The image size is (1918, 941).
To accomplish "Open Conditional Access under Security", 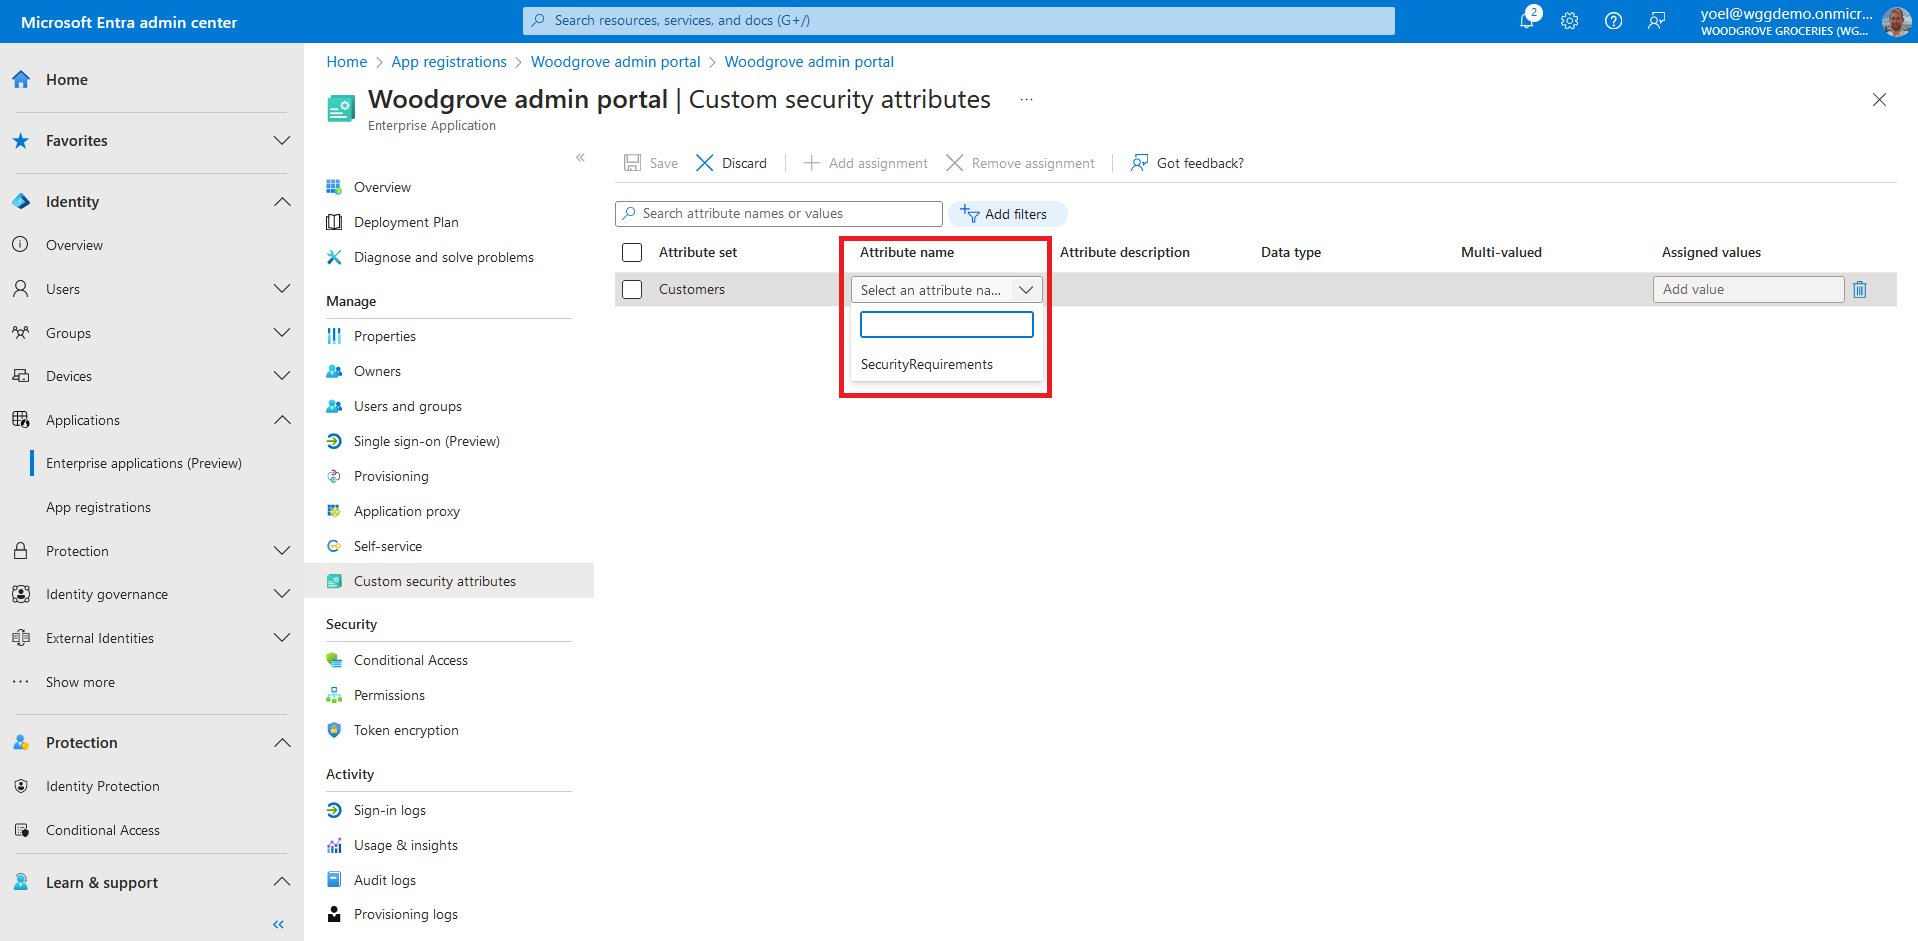I will tap(410, 660).
